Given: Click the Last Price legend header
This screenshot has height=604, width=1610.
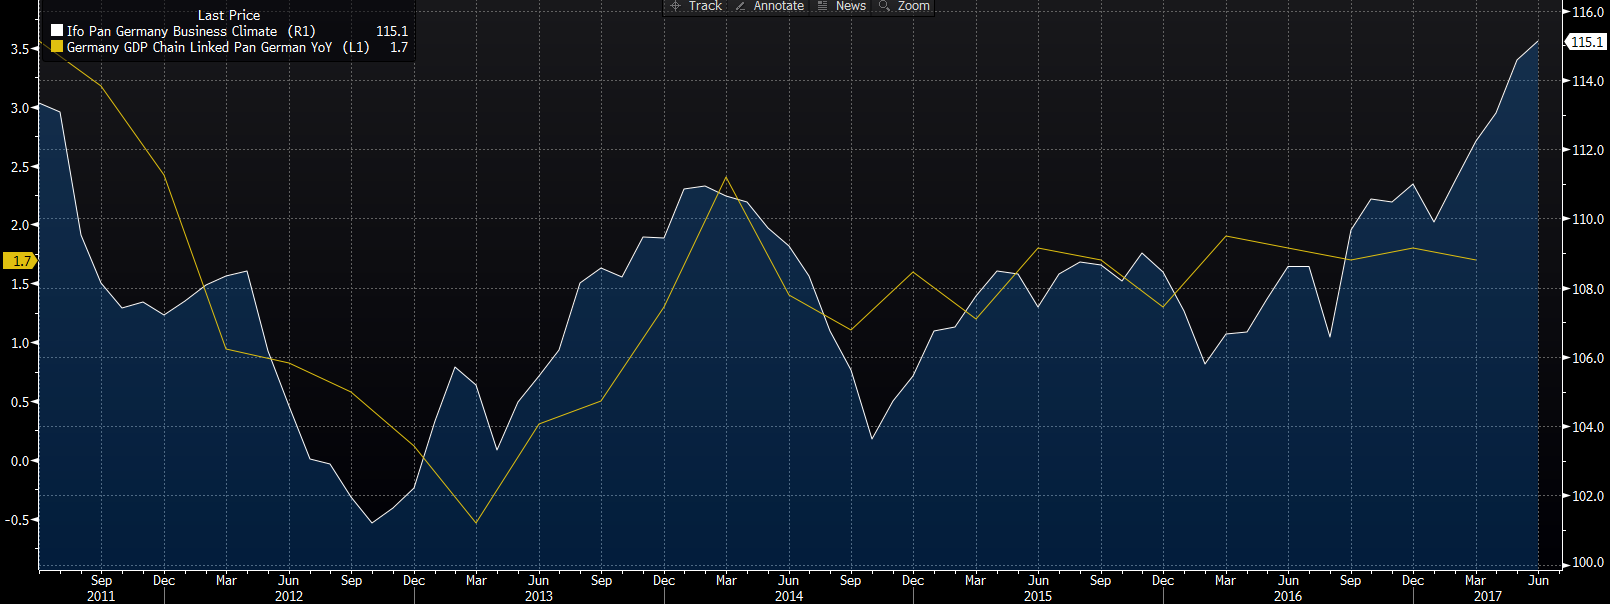Looking at the screenshot, I should (228, 15).
